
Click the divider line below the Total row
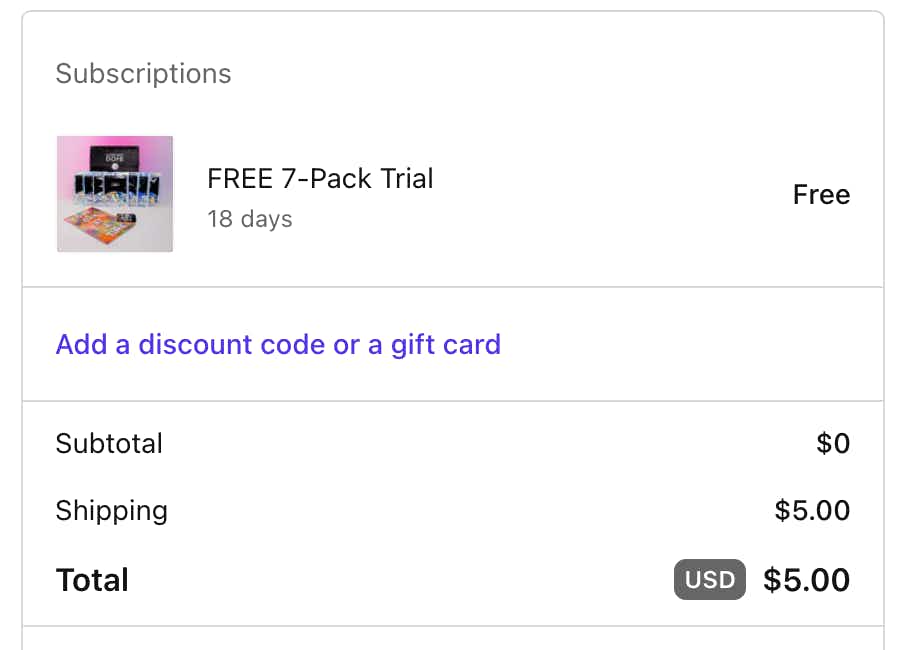coord(453,626)
